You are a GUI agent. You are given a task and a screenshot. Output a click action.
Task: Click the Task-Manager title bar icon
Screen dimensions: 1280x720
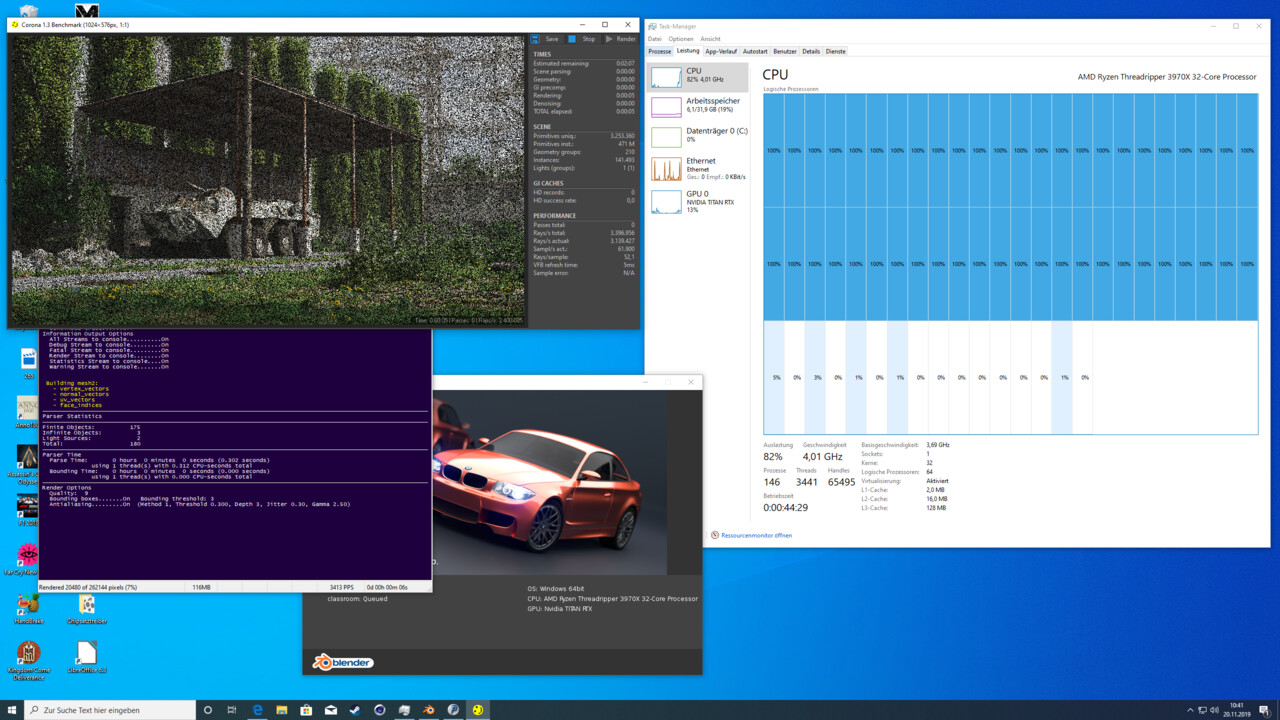click(653, 26)
